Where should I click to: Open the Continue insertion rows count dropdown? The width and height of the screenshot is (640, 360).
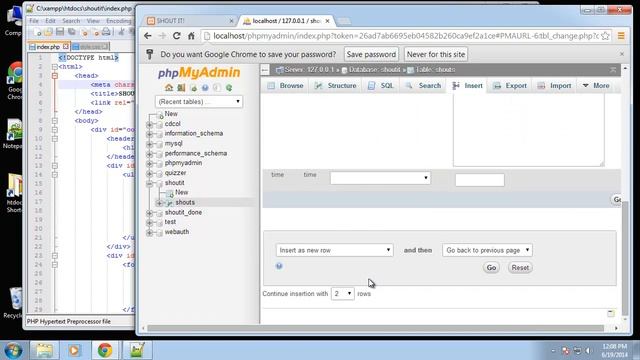tap(342, 293)
